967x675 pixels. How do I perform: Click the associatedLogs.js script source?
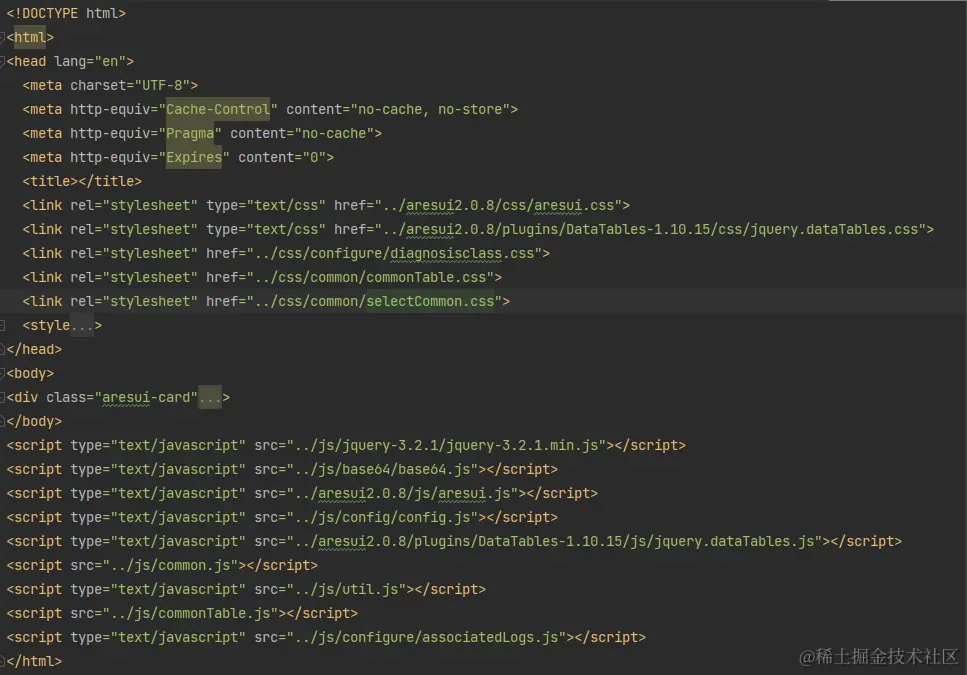[426, 638]
